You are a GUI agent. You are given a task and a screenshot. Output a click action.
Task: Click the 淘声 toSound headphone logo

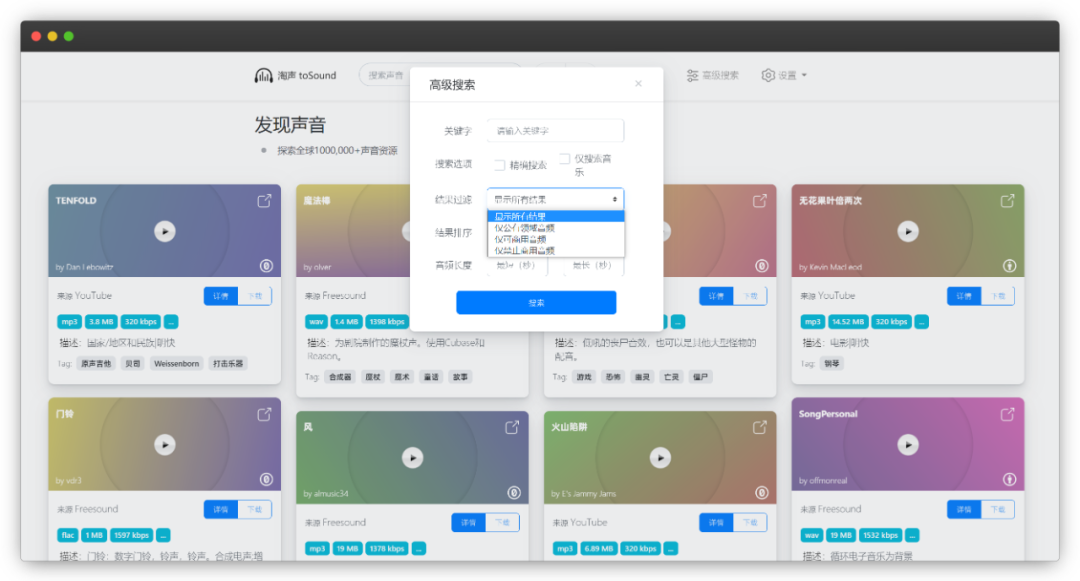262,75
